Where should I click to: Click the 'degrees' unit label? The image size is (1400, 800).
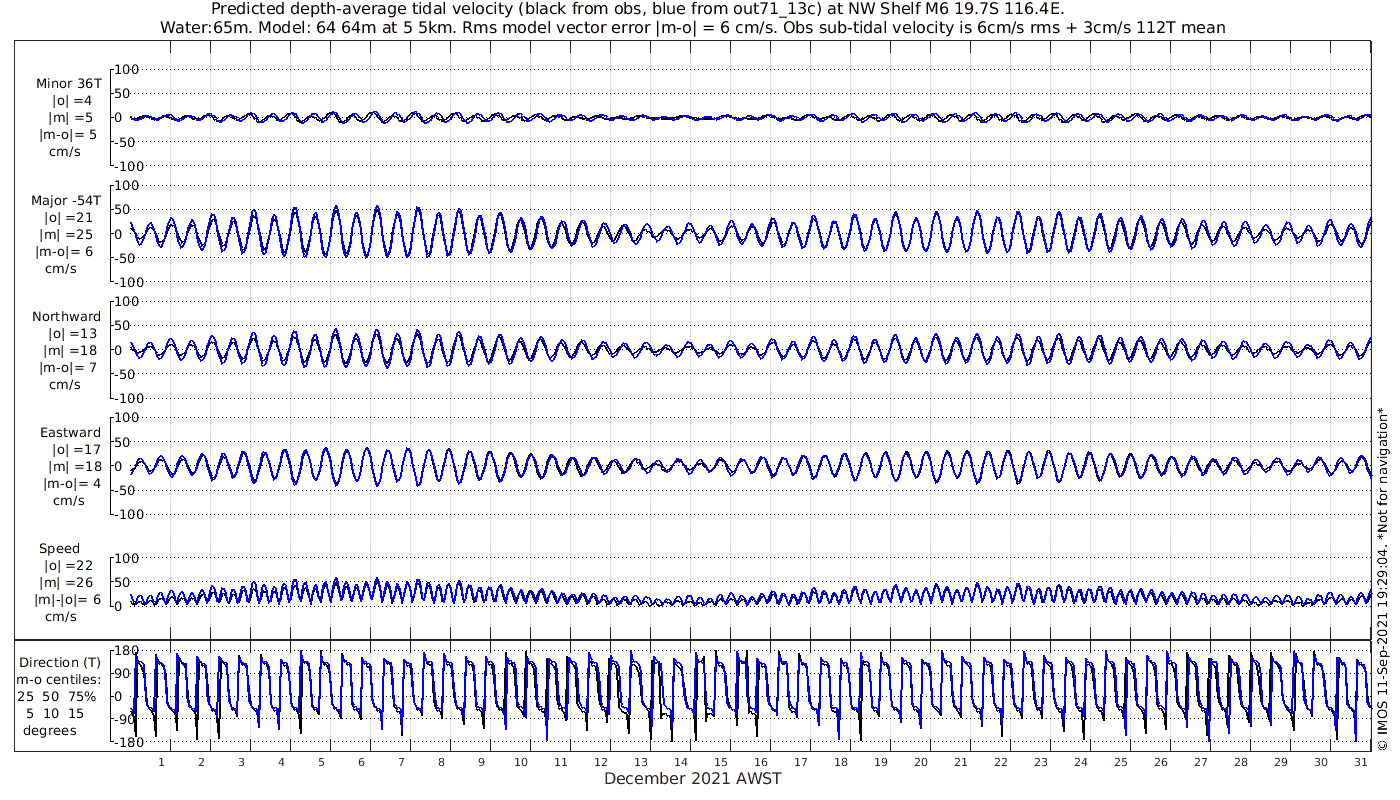click(50, 731)
